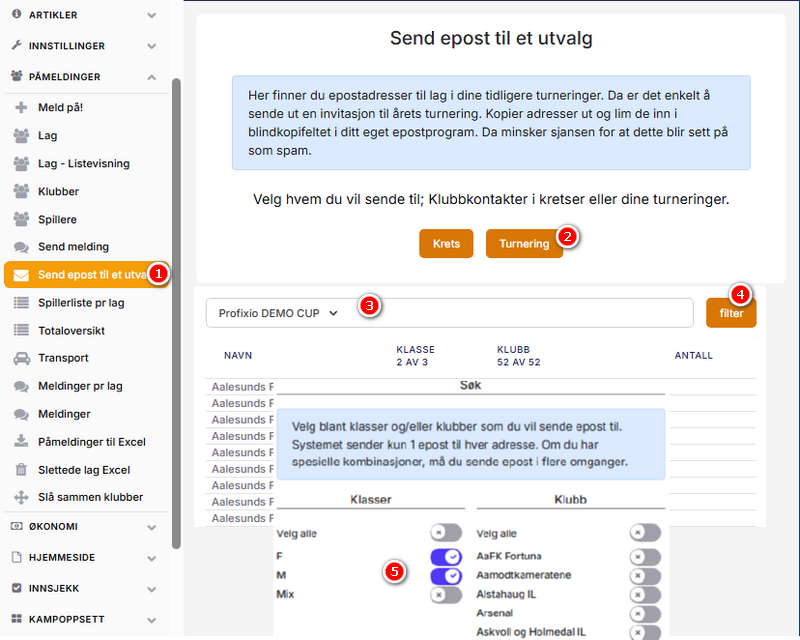Click the Klasse column header
800x640 pixels.
pyautogui.click(x=415, y=356)
